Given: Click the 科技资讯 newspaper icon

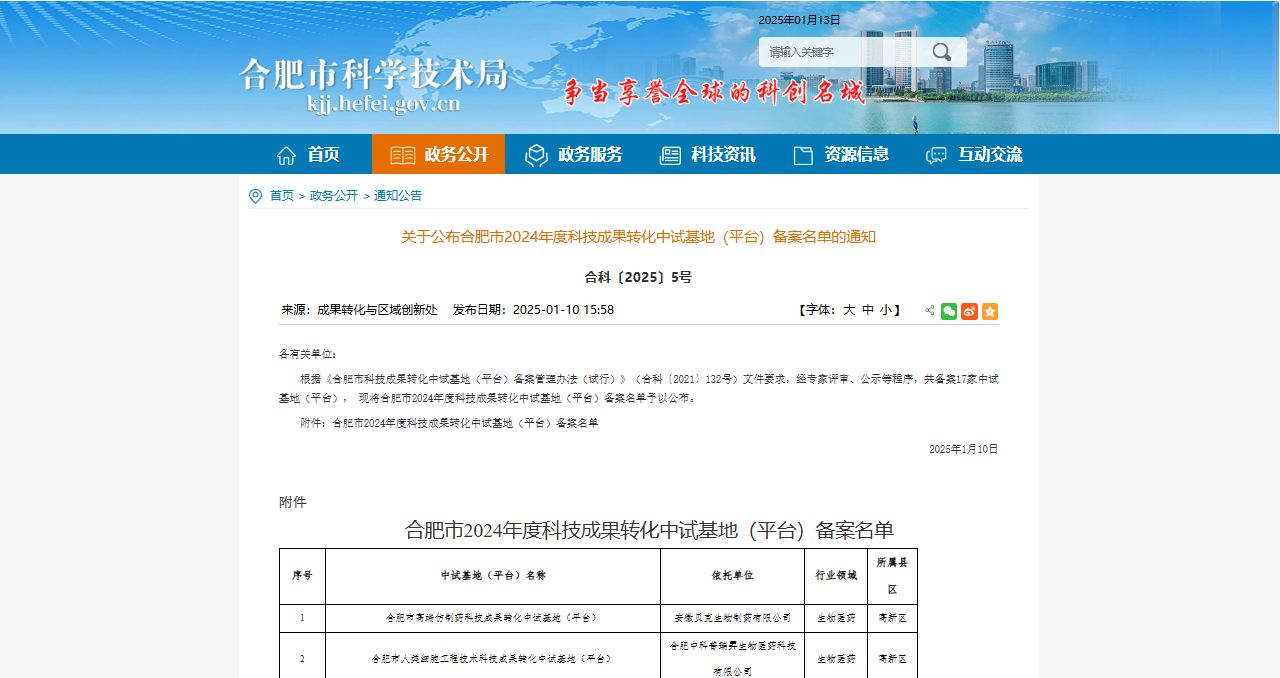Looking at the screenshot, I should click(670, 155).
